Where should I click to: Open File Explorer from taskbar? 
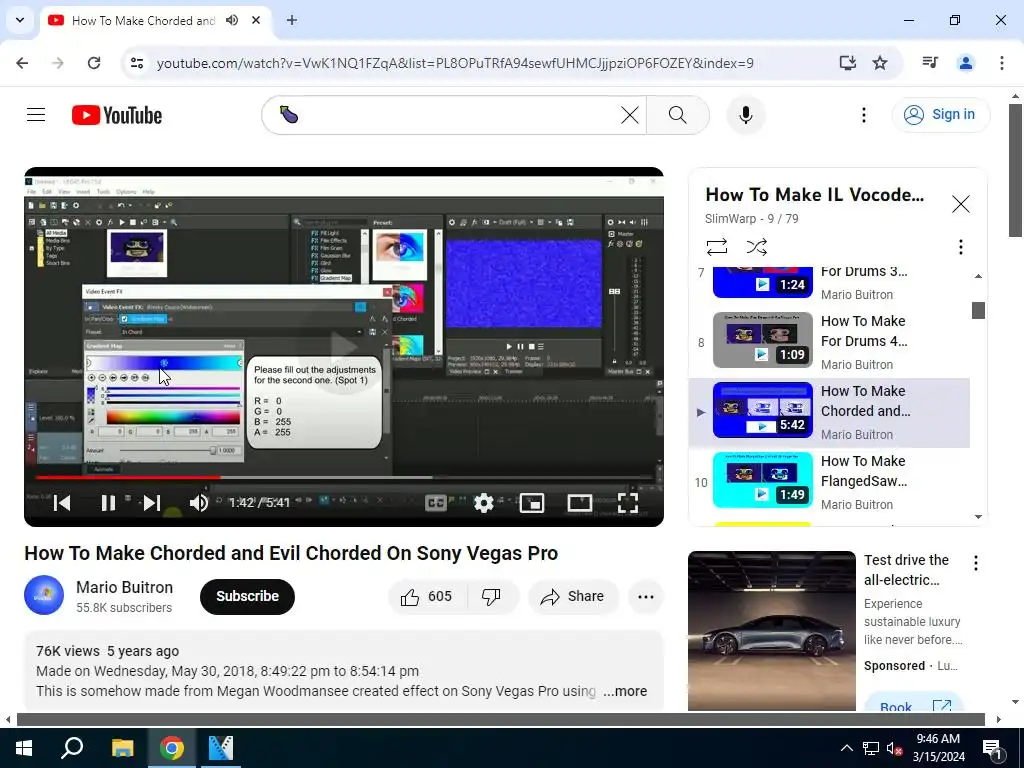coord(122,748)
